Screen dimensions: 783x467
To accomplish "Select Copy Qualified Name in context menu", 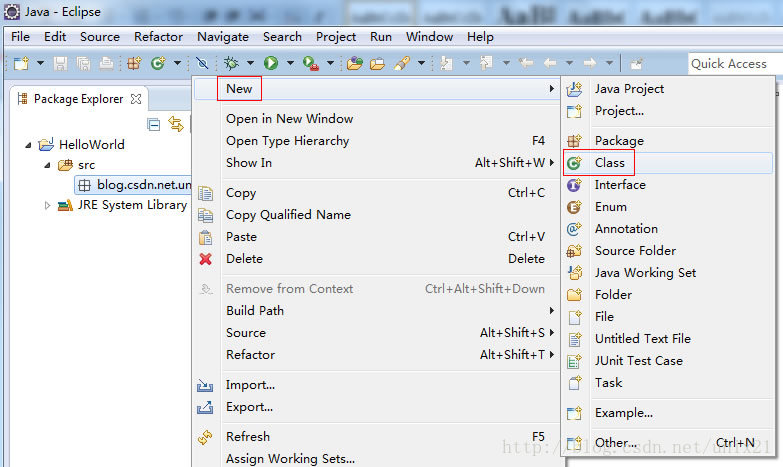I will click(376, 215).
